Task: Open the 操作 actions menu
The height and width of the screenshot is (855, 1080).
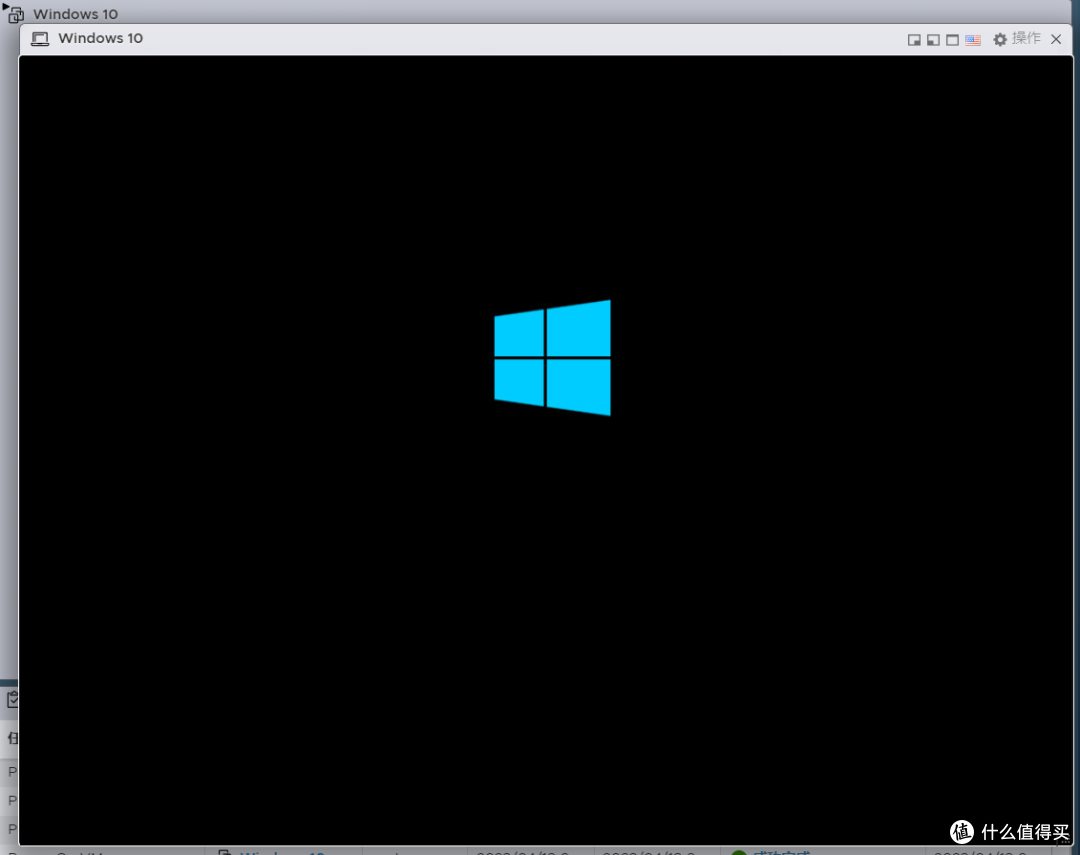Action: pos(1026,39)
